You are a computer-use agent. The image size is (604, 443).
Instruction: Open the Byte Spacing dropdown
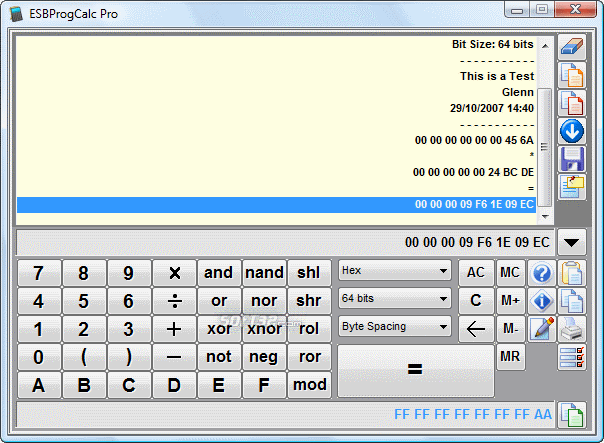tap(394, 327)
